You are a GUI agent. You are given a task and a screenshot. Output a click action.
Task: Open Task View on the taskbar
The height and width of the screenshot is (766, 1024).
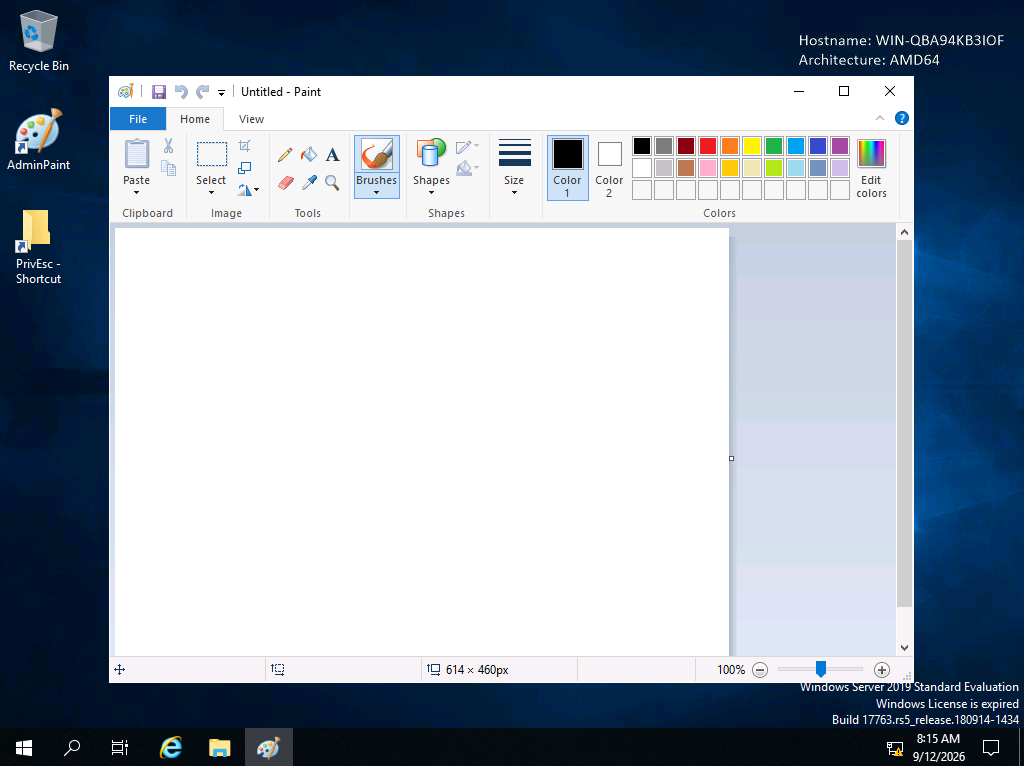(120, 748)
